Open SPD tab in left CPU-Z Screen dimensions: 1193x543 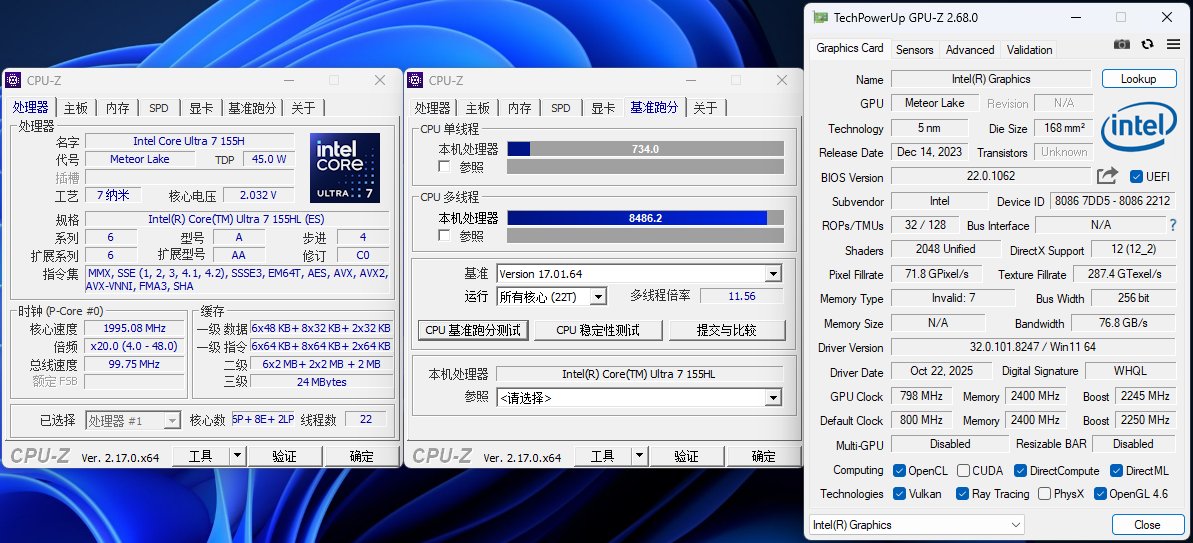point(159,108)
